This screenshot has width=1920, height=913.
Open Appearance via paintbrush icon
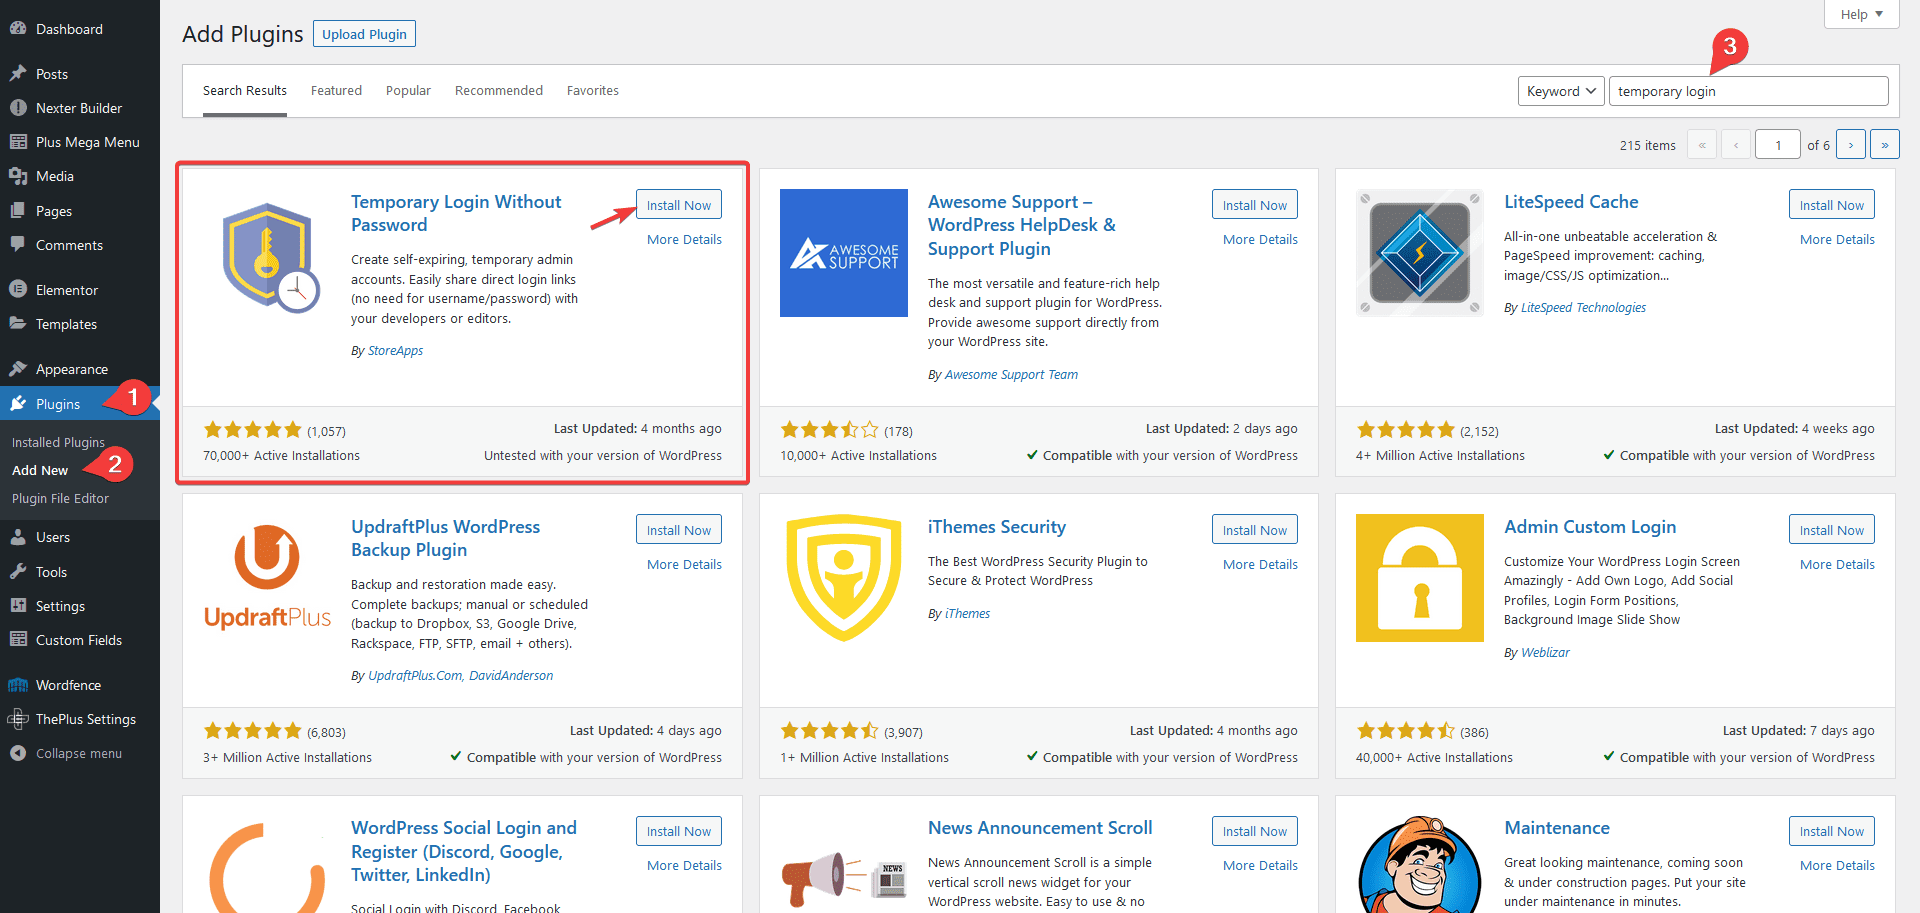click(18, 369)
